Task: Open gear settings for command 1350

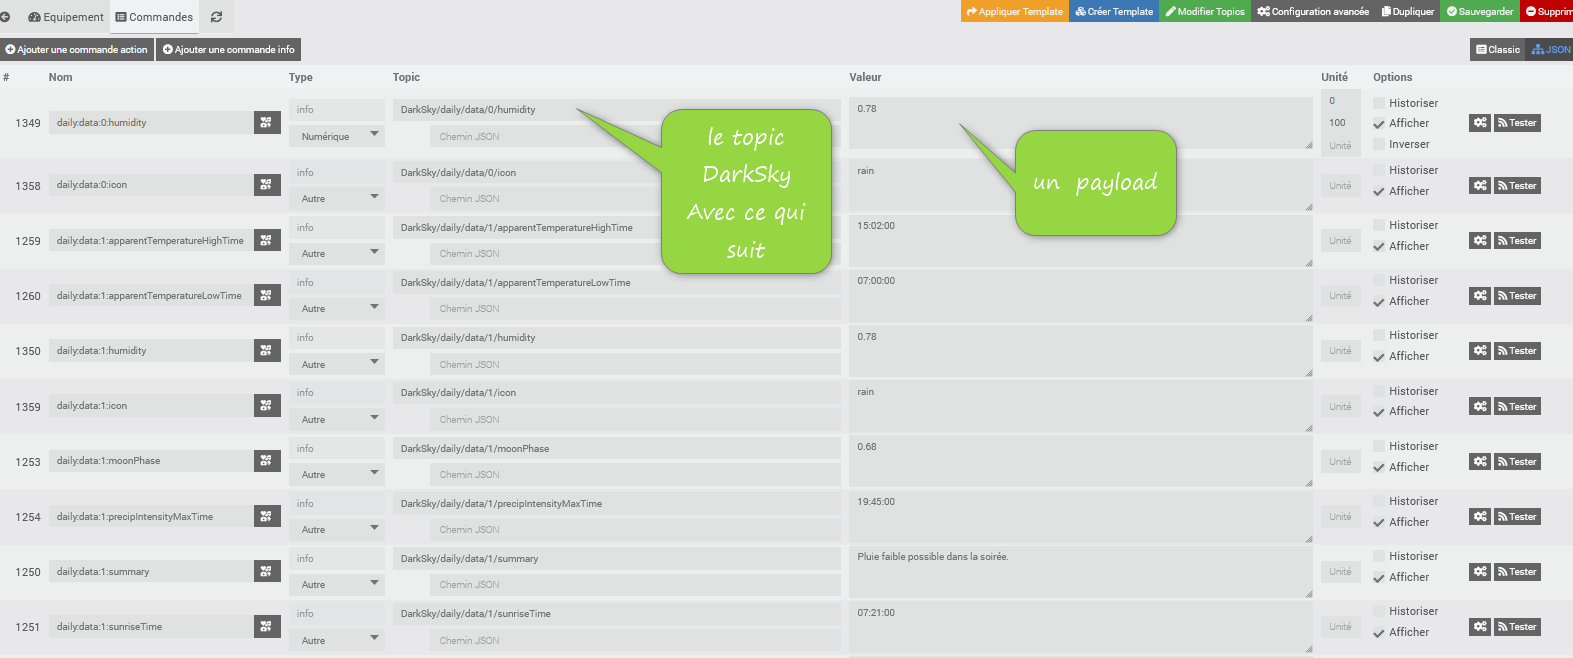Action: (x=1480, y=351)
